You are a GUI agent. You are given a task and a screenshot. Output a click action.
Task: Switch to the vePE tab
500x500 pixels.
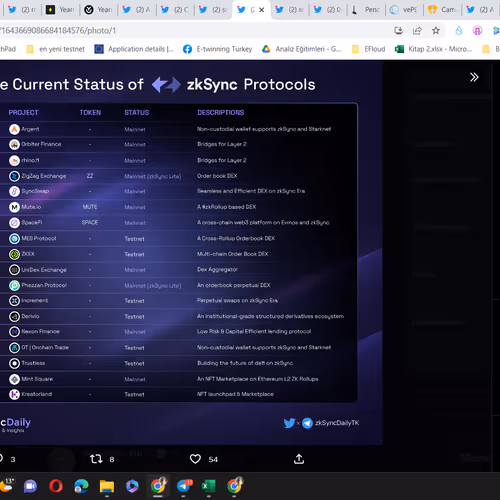pyautogui.click(x=404, y=10)
